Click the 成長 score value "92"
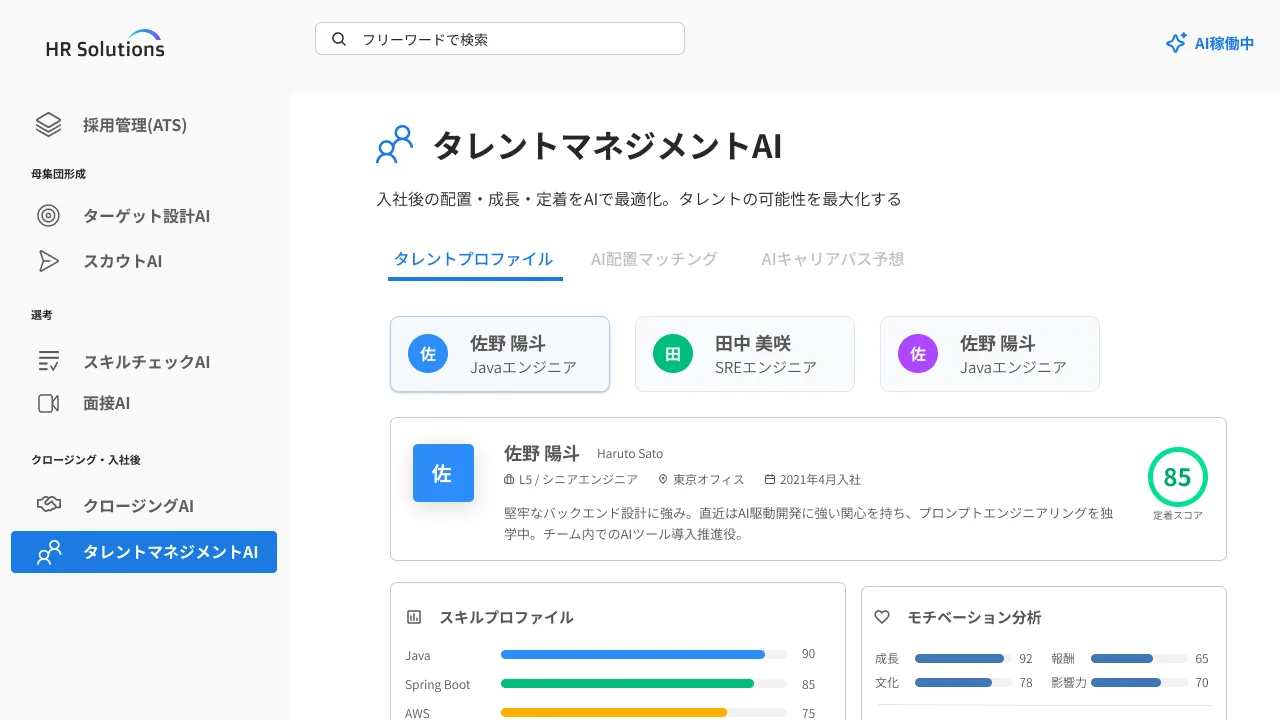Image resolution: width=1280 pixels, height=720 pixels. pos(1026,659)
